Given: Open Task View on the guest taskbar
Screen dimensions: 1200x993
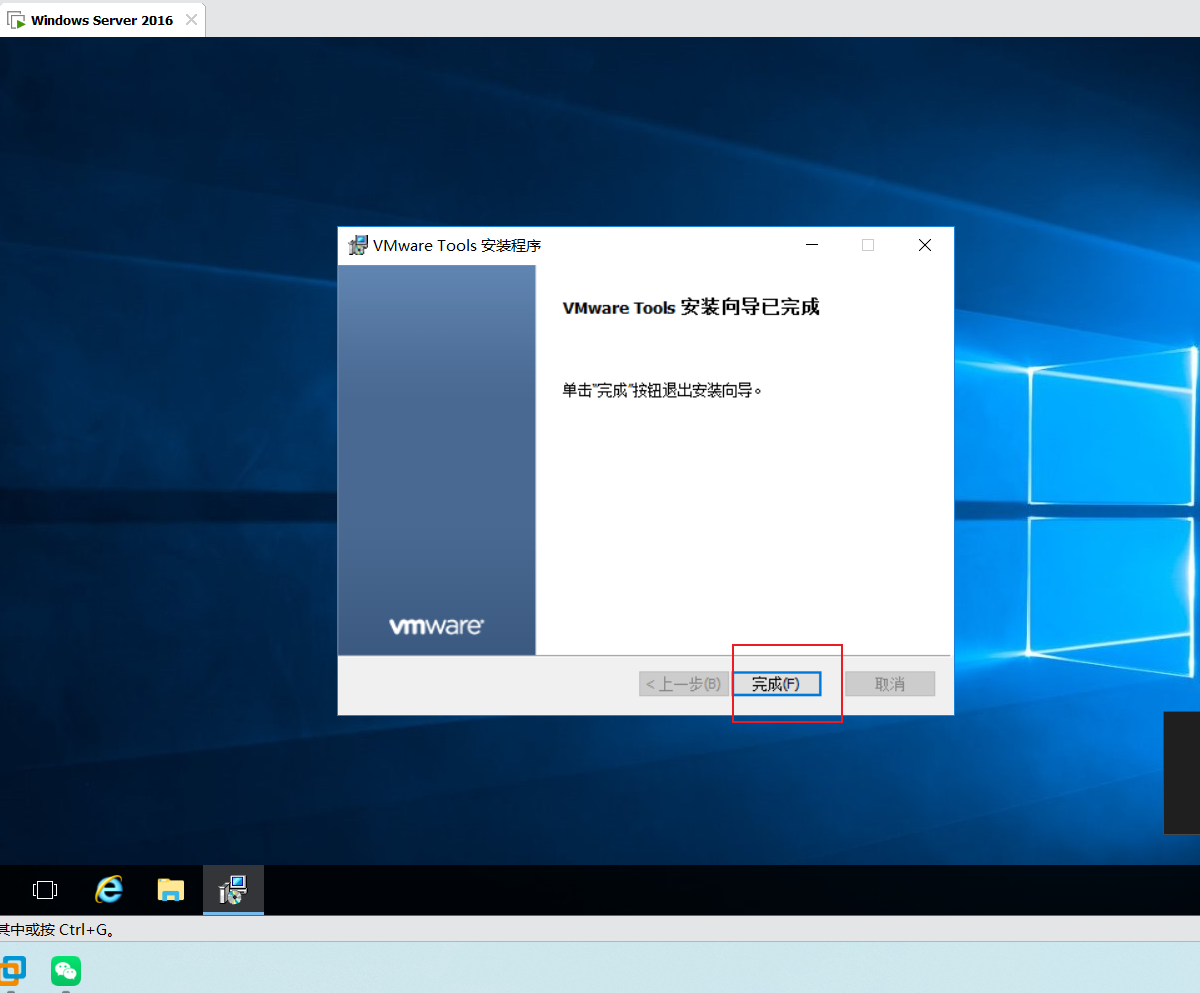Looking at the screenshot, I should (45, 890).
